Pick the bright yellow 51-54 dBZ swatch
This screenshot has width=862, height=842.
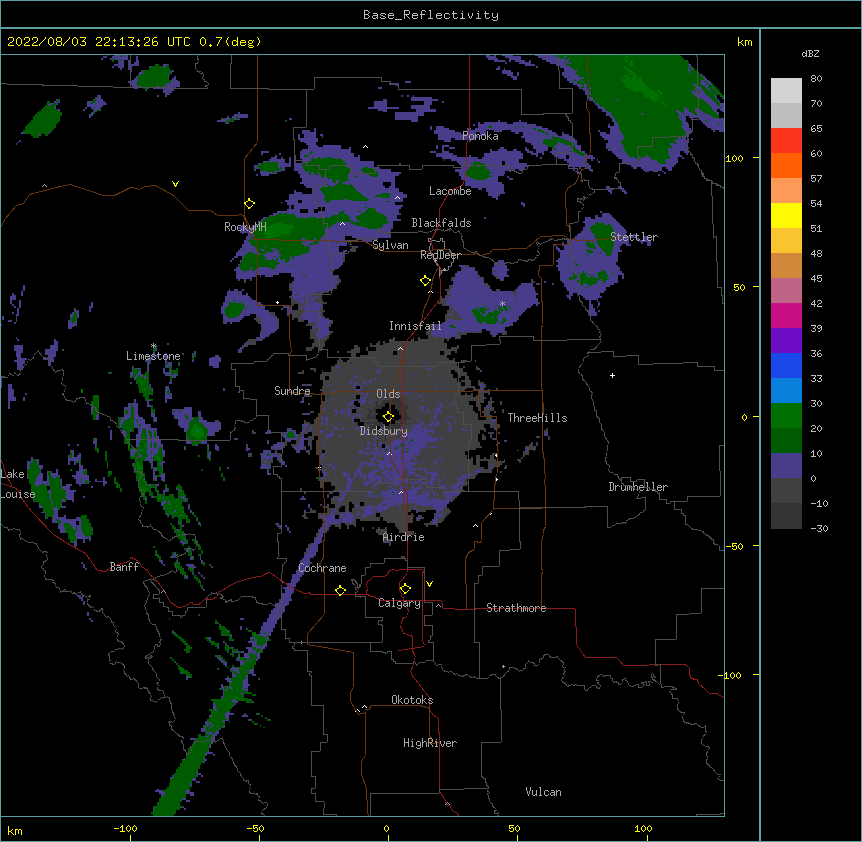coord(786,215)
